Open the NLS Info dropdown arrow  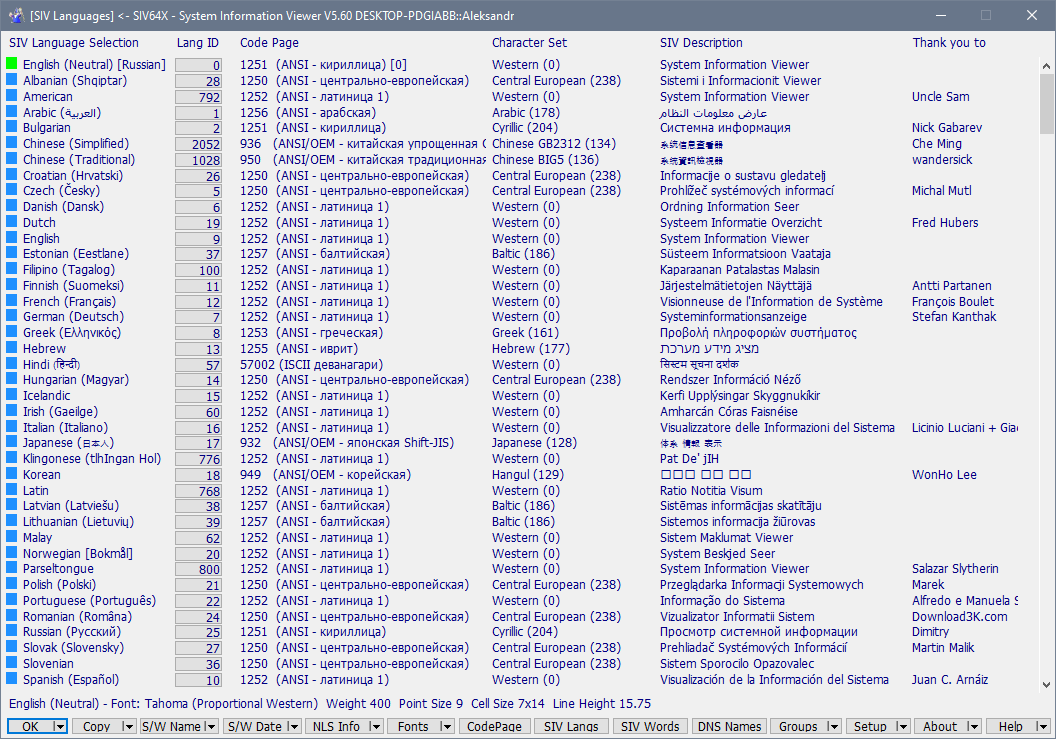pos(376,726)
